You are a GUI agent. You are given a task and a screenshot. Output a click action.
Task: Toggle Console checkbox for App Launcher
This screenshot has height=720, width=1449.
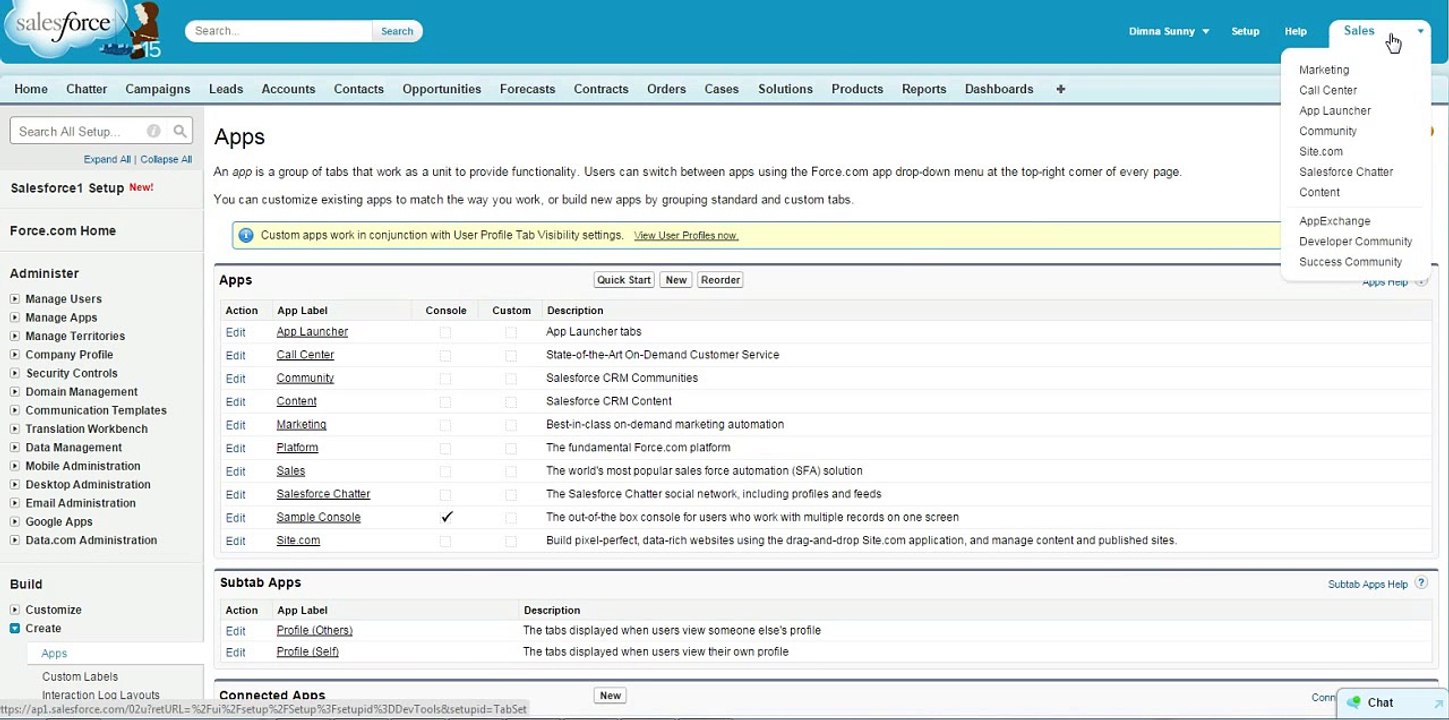(x=445, y=332)
